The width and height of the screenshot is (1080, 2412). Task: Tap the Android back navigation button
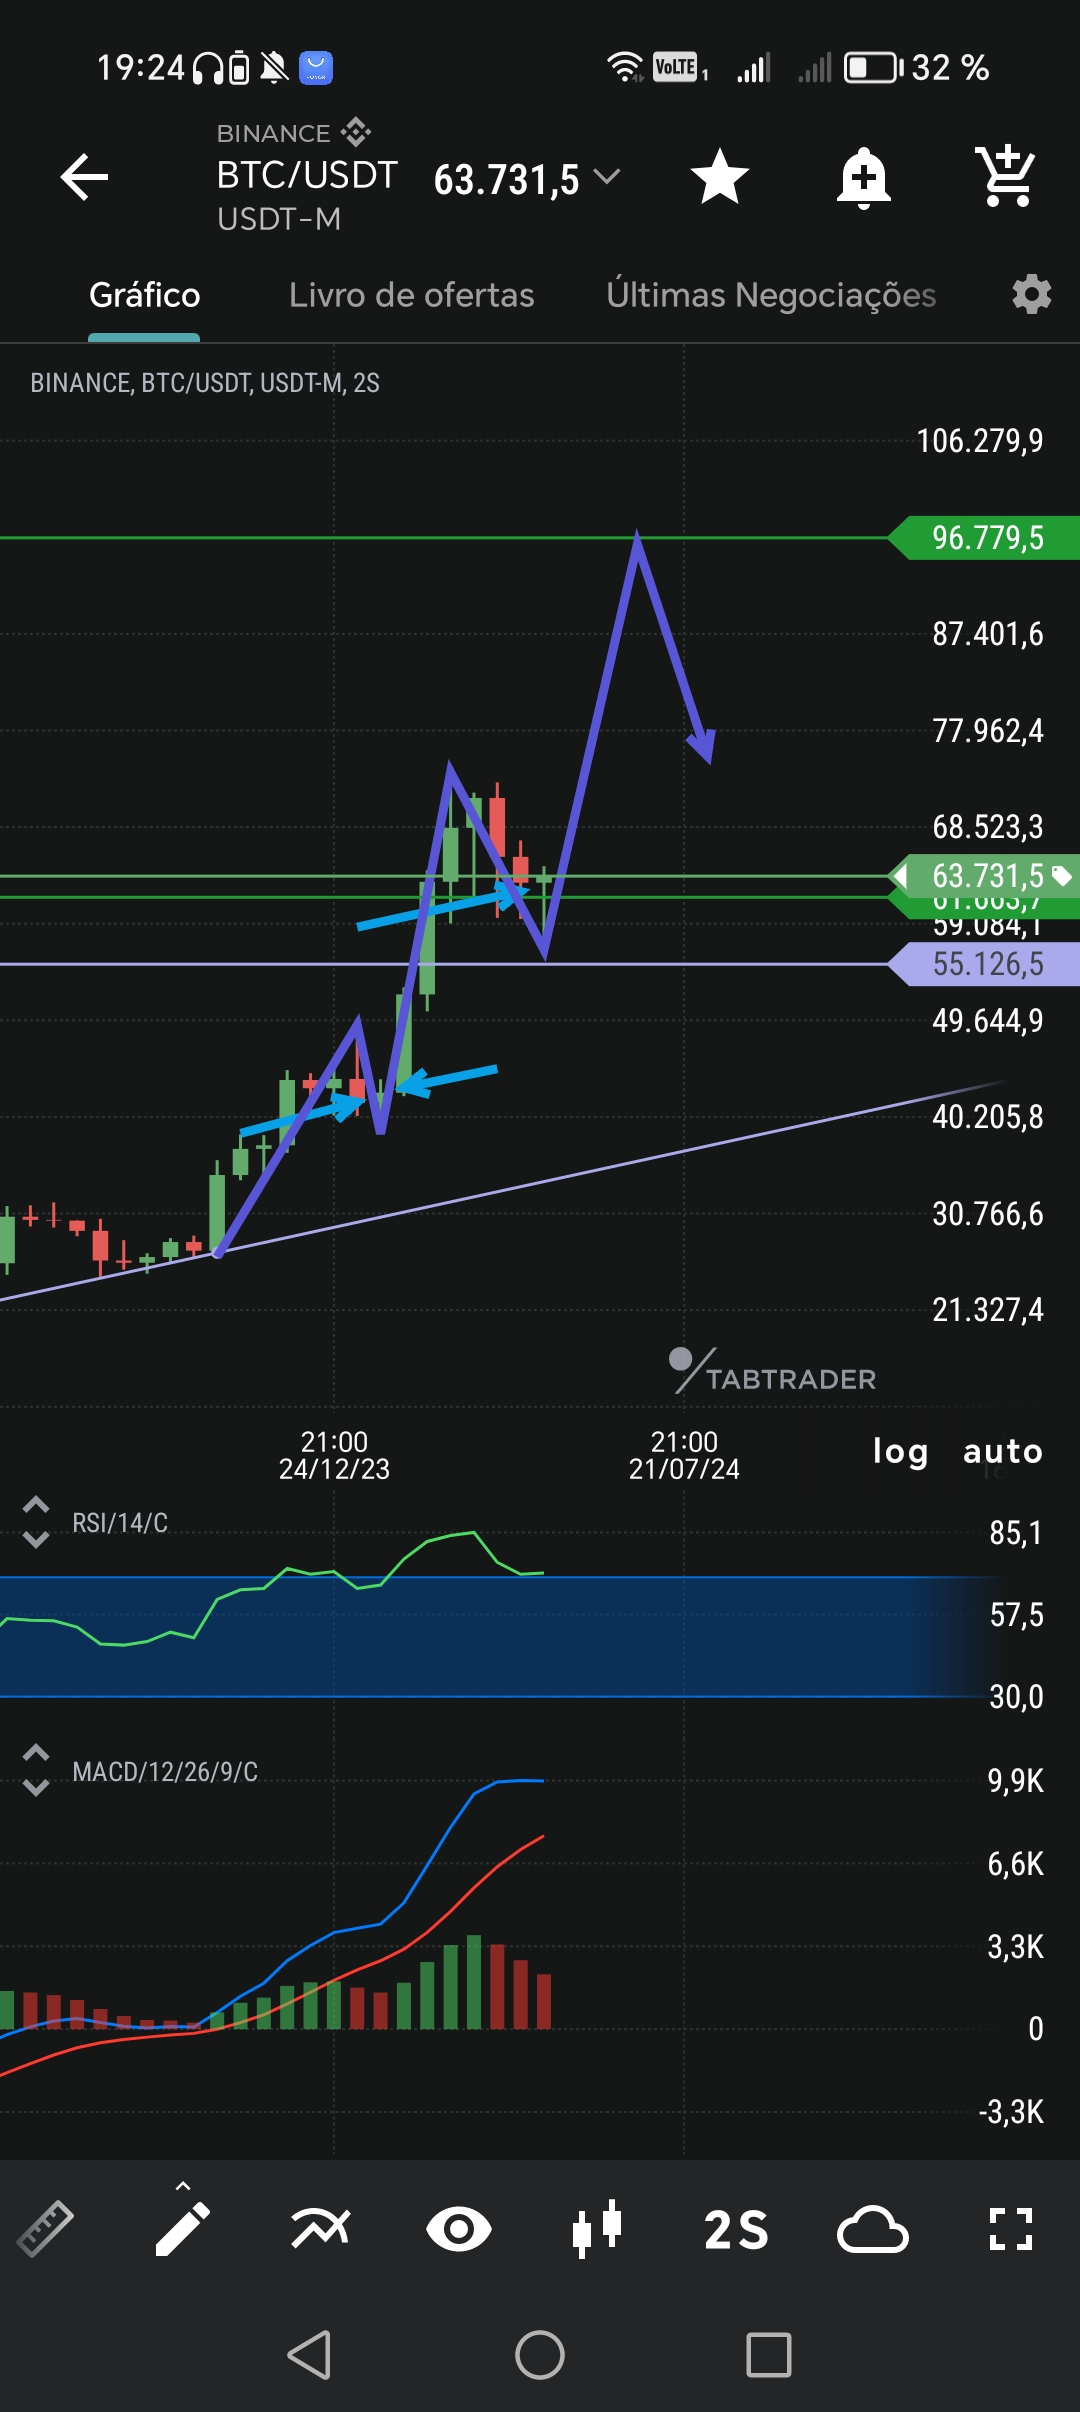pos(309,2355)
